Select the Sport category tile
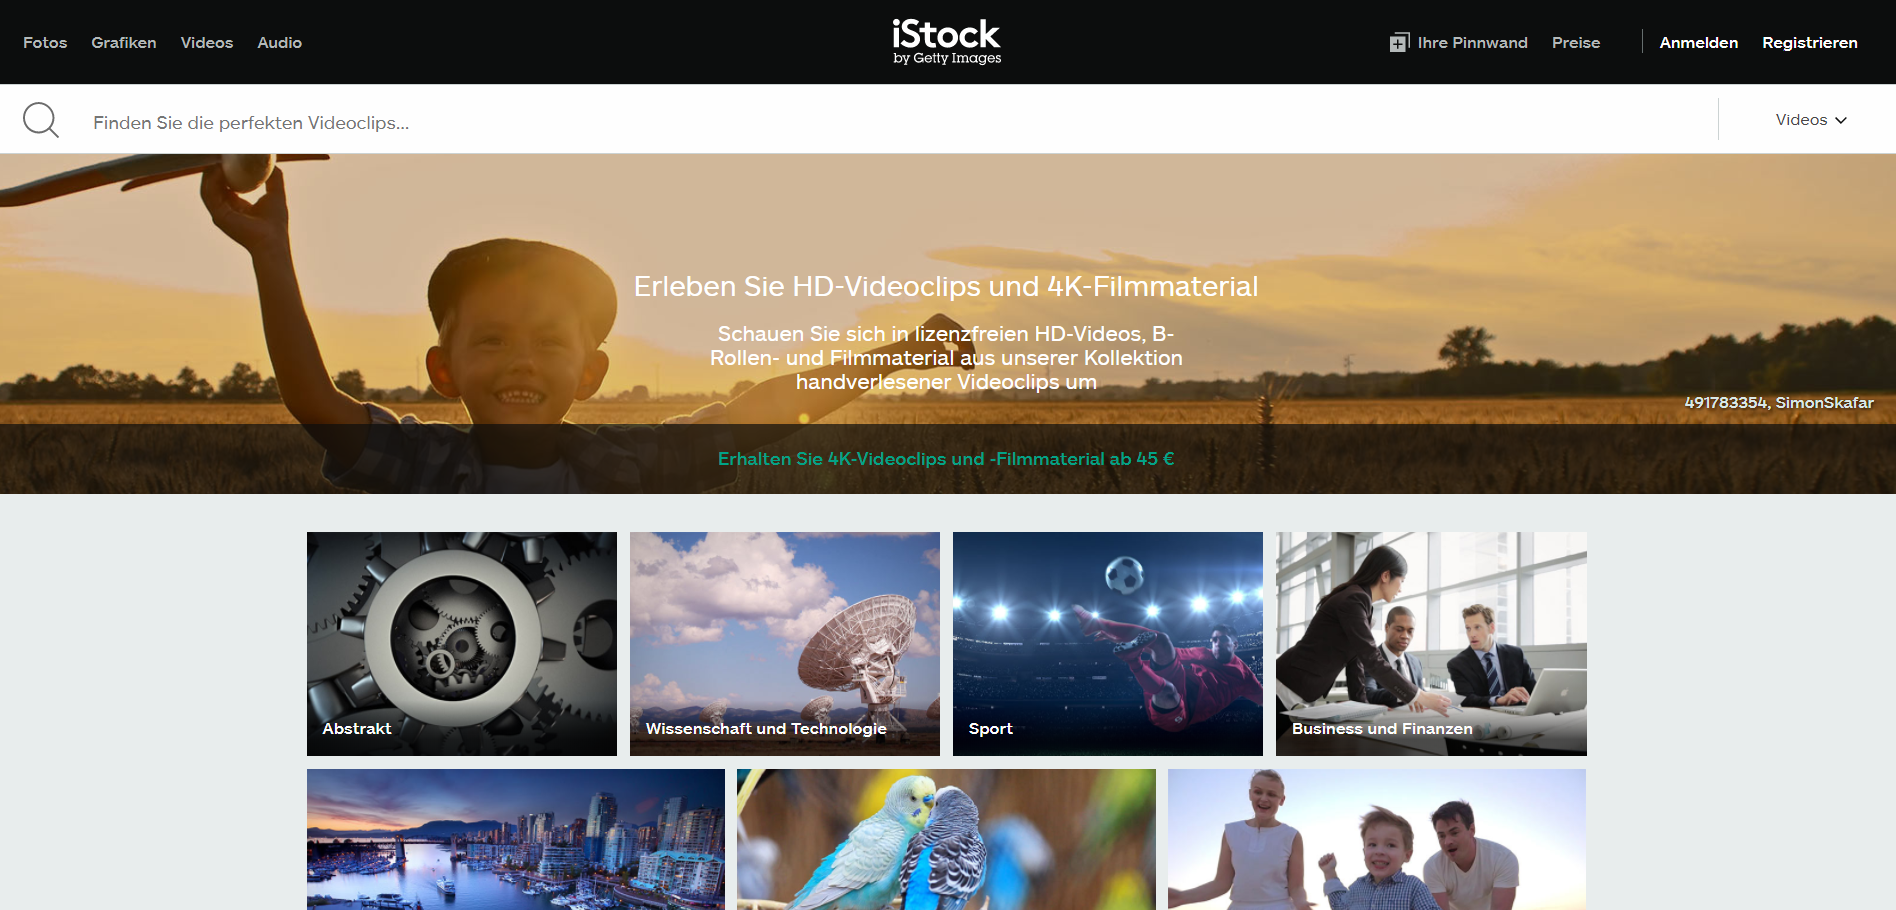Screen dimensions: 1896x910 [x=1108, y=643]
